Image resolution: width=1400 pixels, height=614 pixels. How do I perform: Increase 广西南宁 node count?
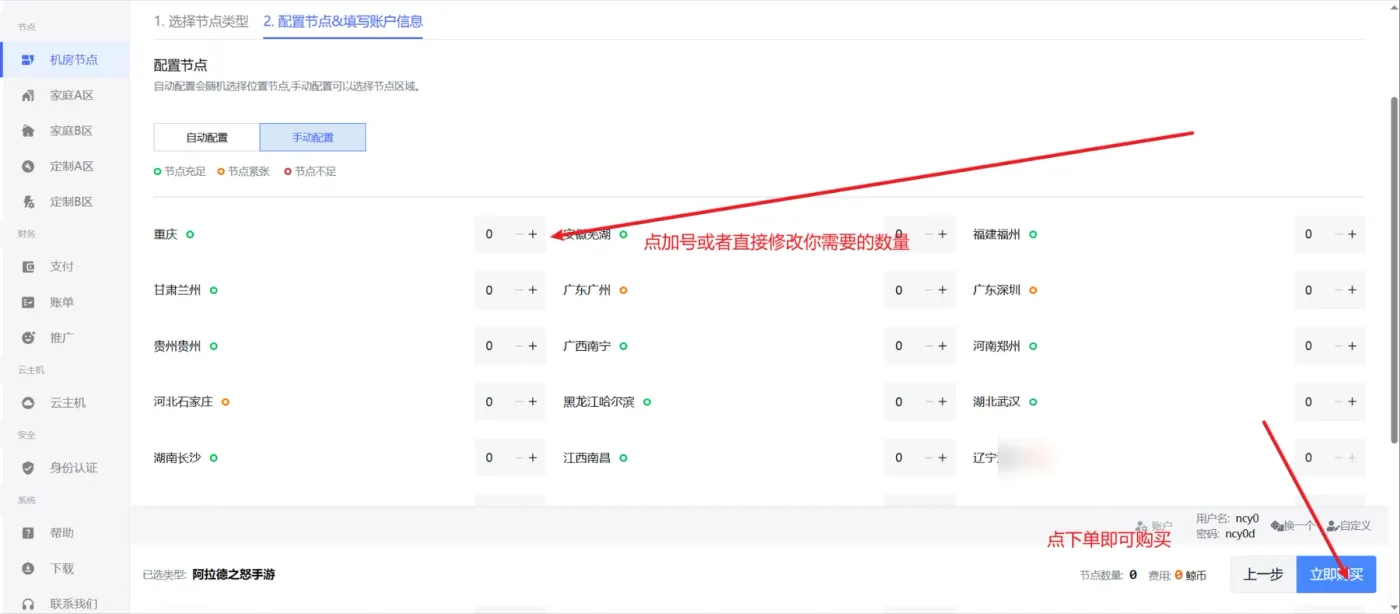[943, 346]
